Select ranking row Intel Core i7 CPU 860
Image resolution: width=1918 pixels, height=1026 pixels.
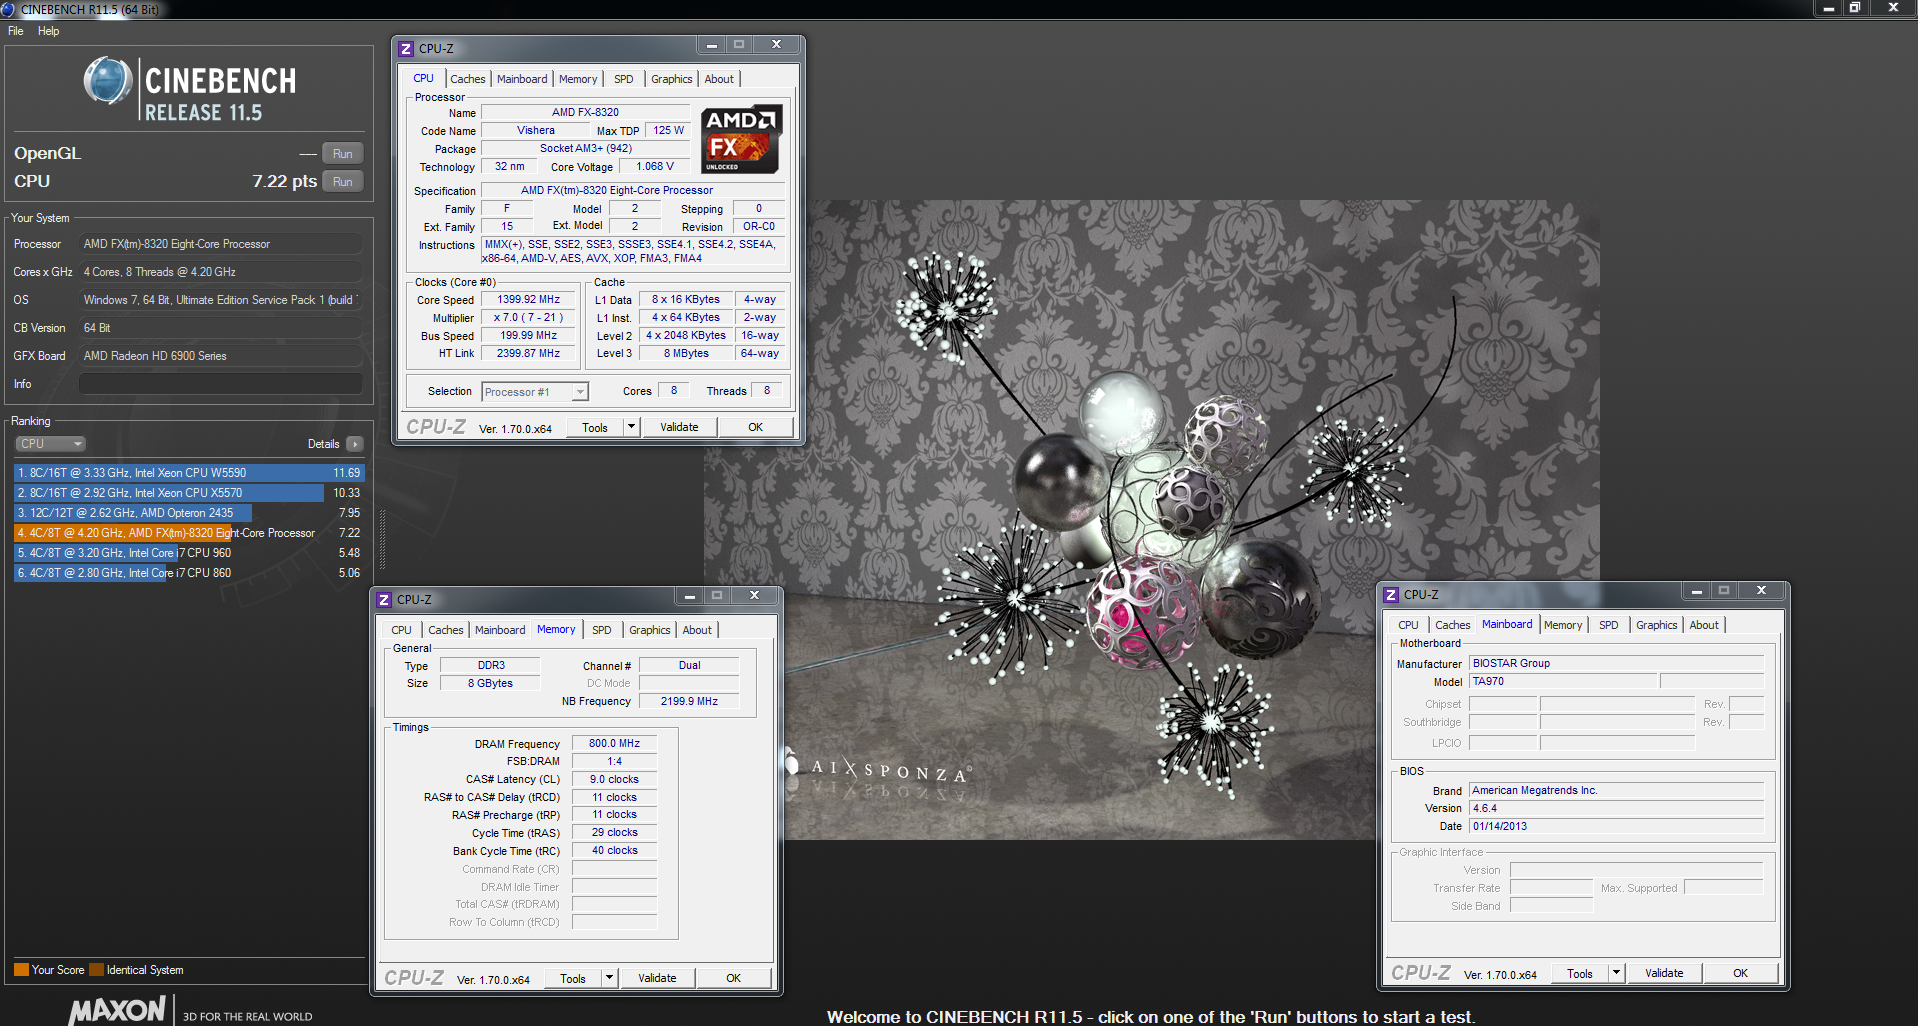tap(189, 573)
